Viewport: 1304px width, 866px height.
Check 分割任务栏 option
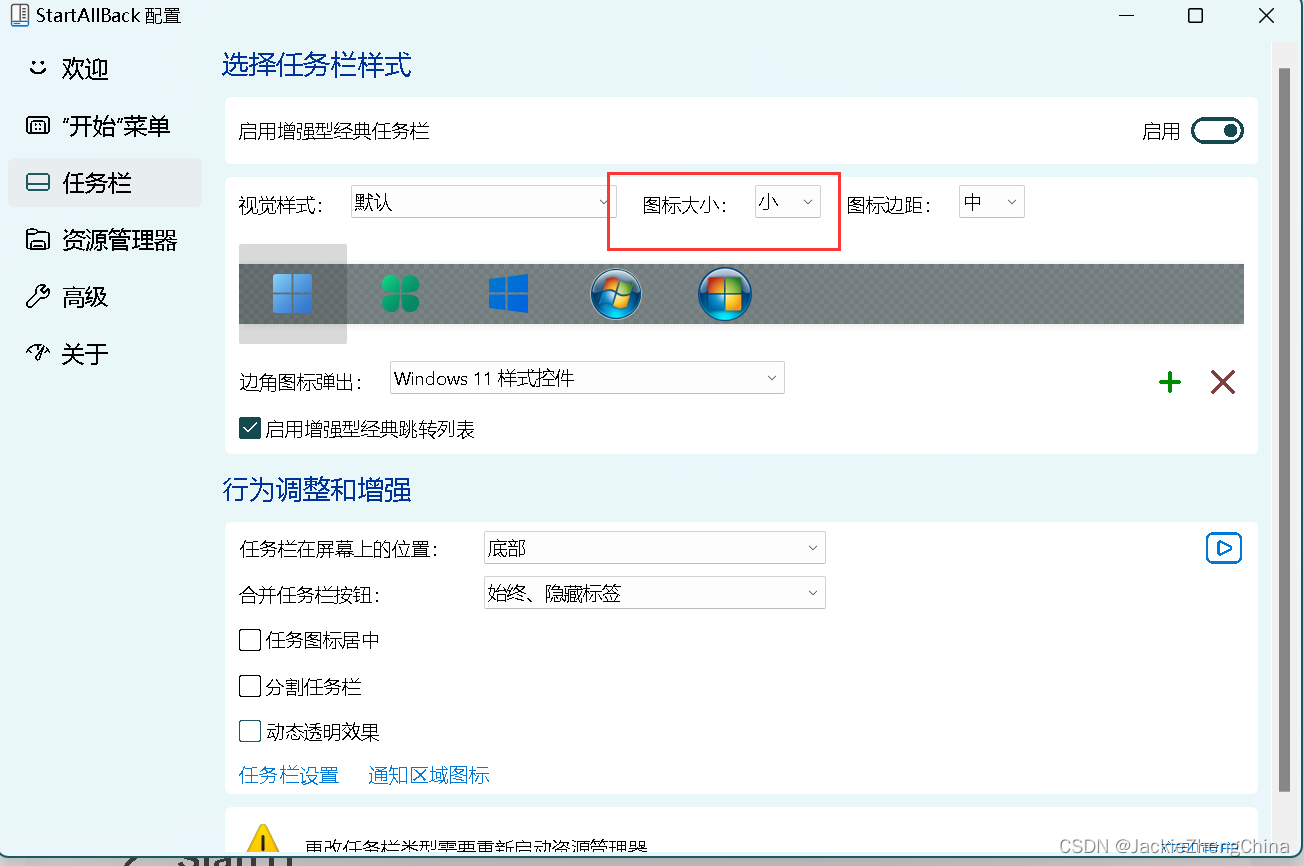[249, 686]
